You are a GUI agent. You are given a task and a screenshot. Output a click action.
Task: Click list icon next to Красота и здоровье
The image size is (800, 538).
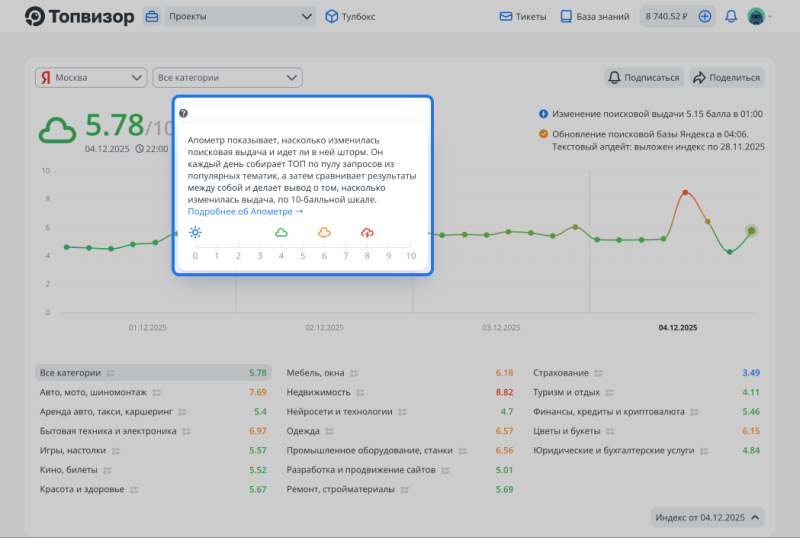pyautogui.click(x=134, y=490)
